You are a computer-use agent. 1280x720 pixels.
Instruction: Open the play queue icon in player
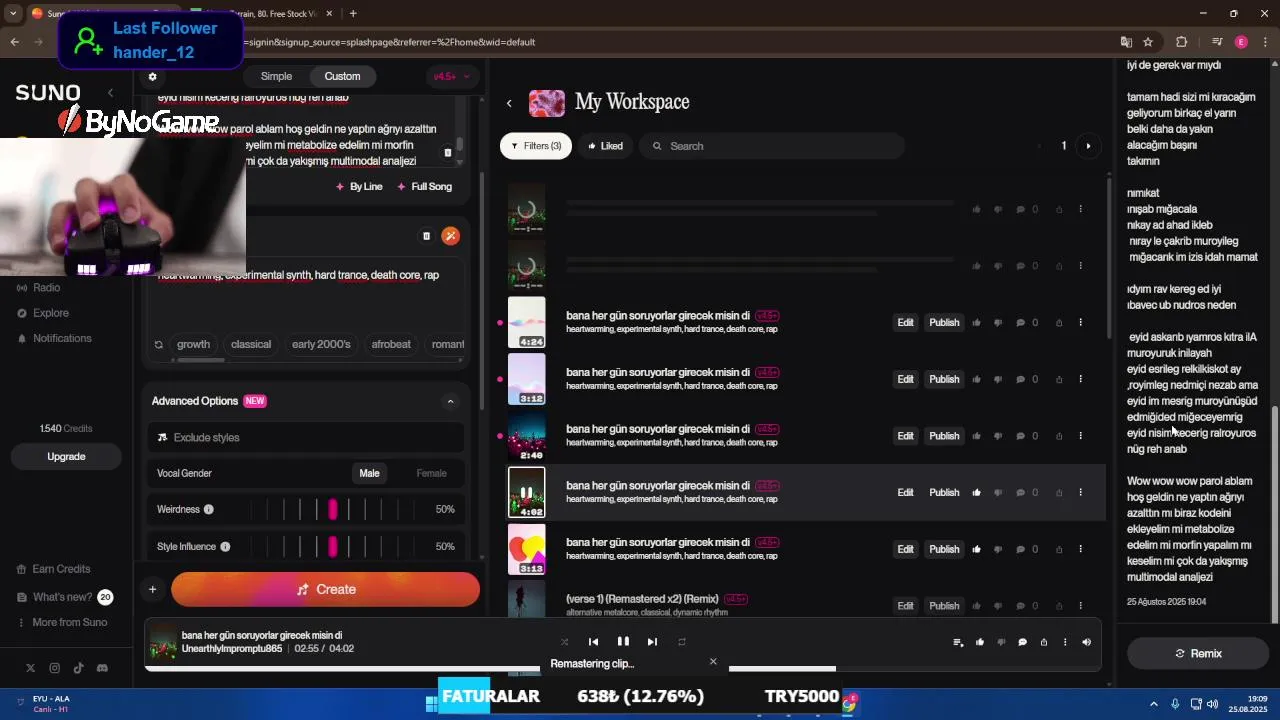[958, 642]
